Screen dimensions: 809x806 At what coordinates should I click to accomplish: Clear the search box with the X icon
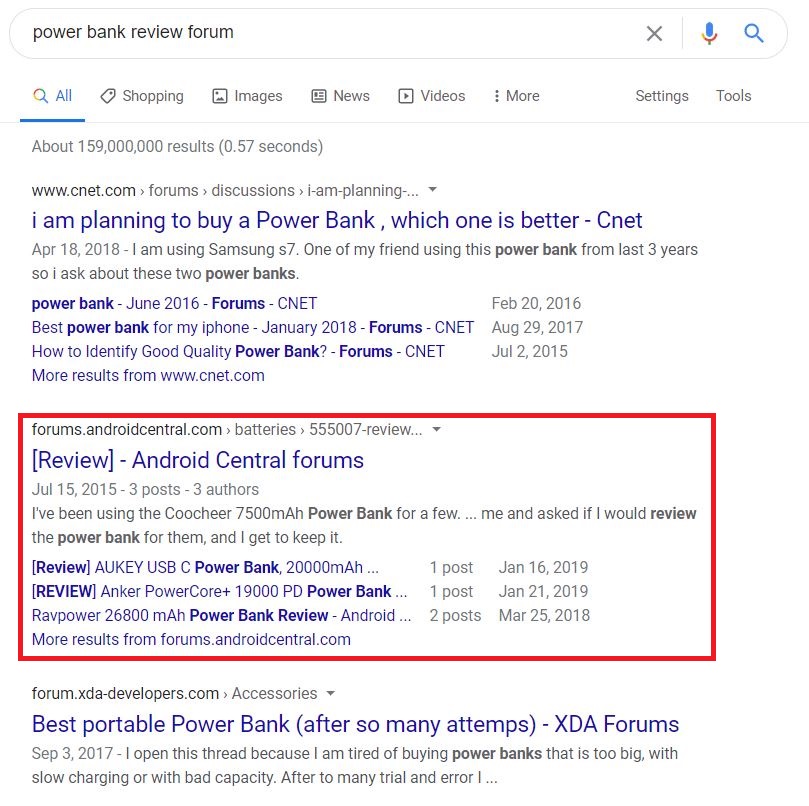click(654, 34)
